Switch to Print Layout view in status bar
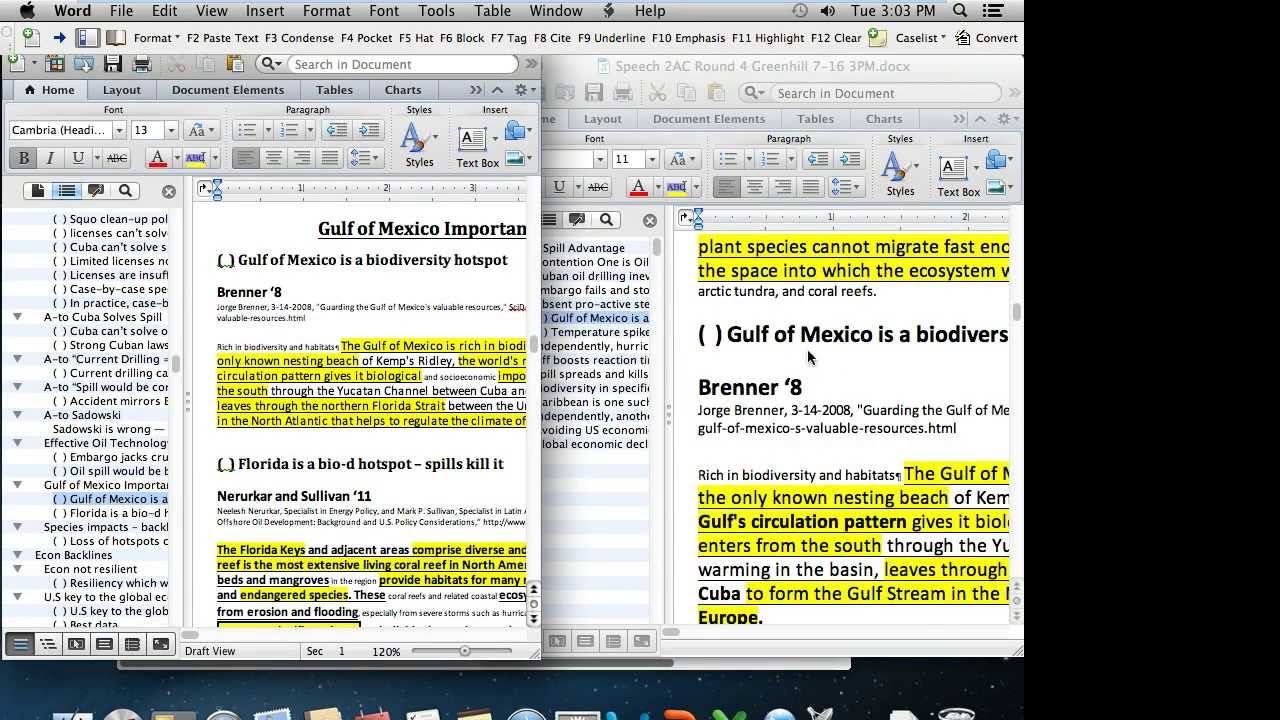The width and height of the screenshot is (1280, 720). coord(104,645)
